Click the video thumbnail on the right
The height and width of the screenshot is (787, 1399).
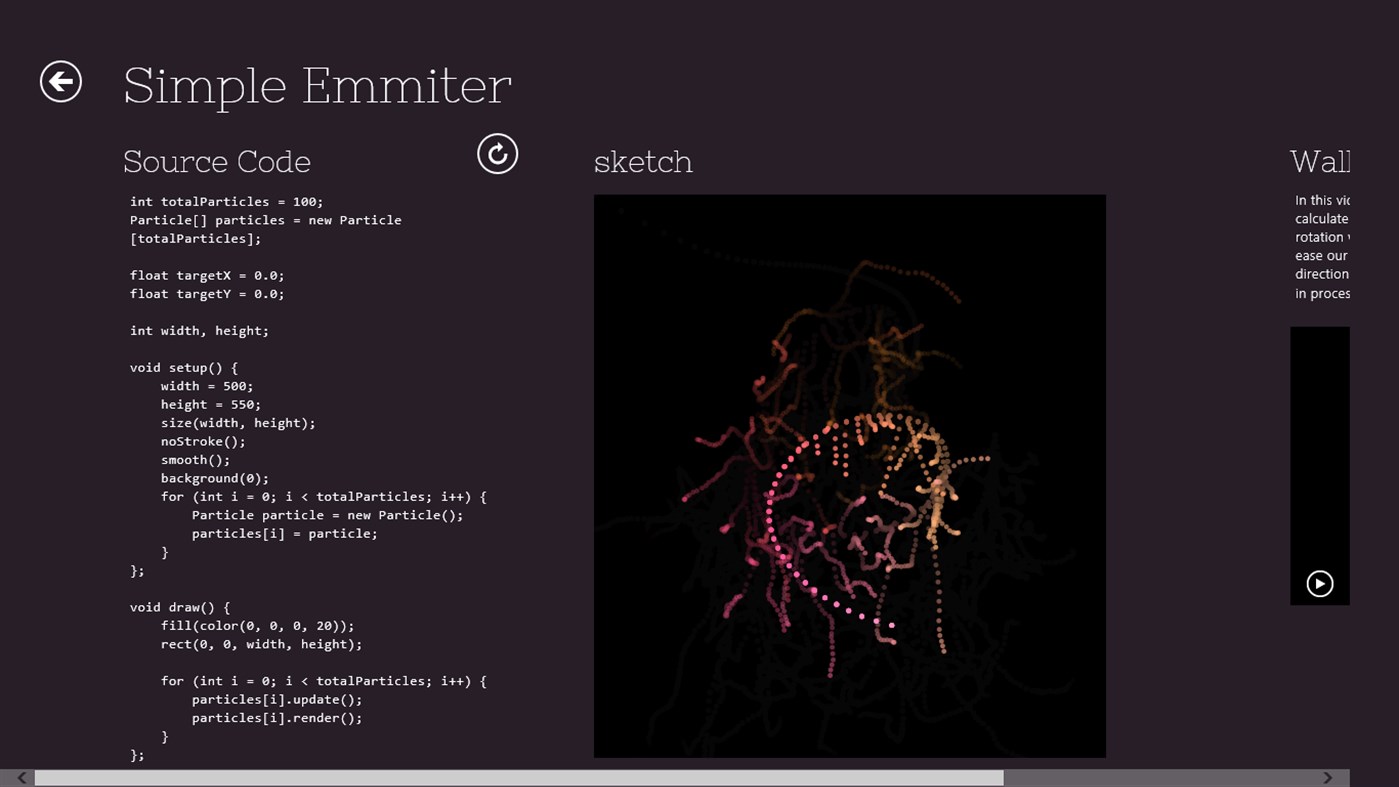pyautogui.click(x=1319, y=450)
